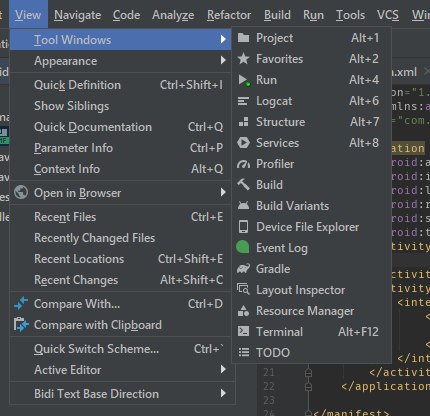
Task: Select Gradle in the submenu
Action: tap(311, 269)
